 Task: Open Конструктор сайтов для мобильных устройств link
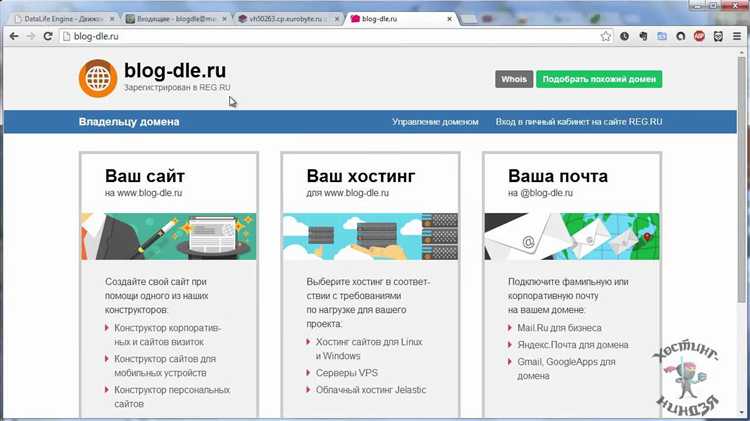165,366
